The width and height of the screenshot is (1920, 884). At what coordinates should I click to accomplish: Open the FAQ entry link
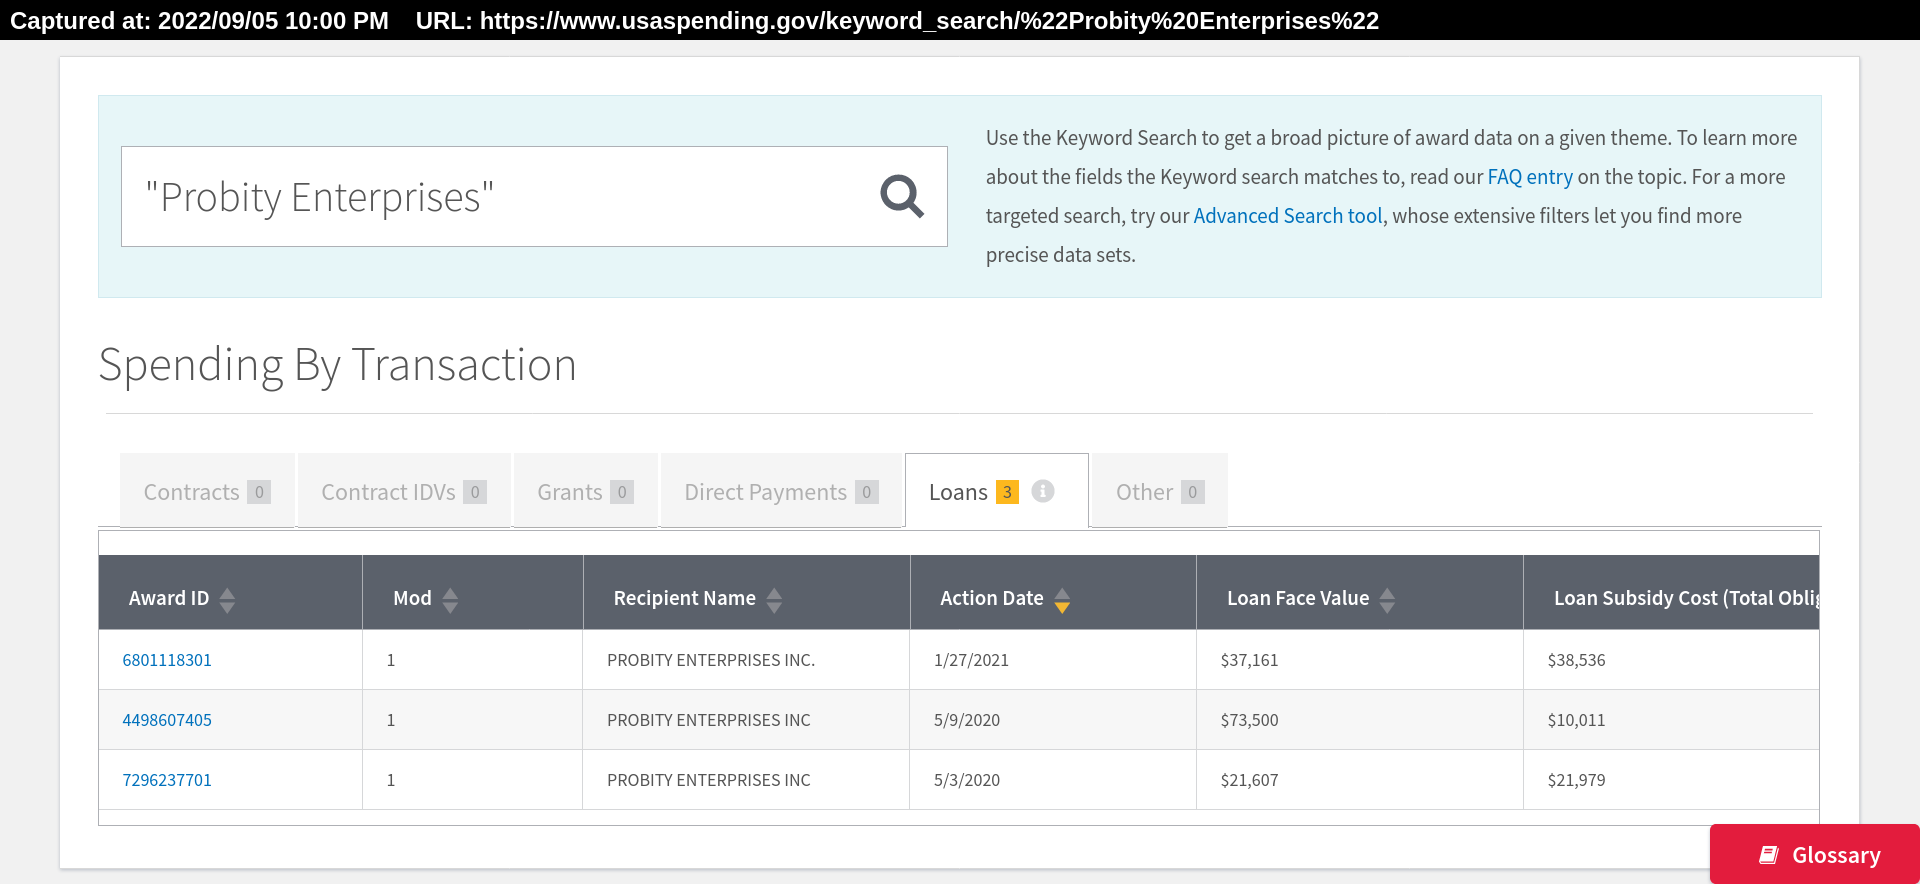(x=1530, y=177)
